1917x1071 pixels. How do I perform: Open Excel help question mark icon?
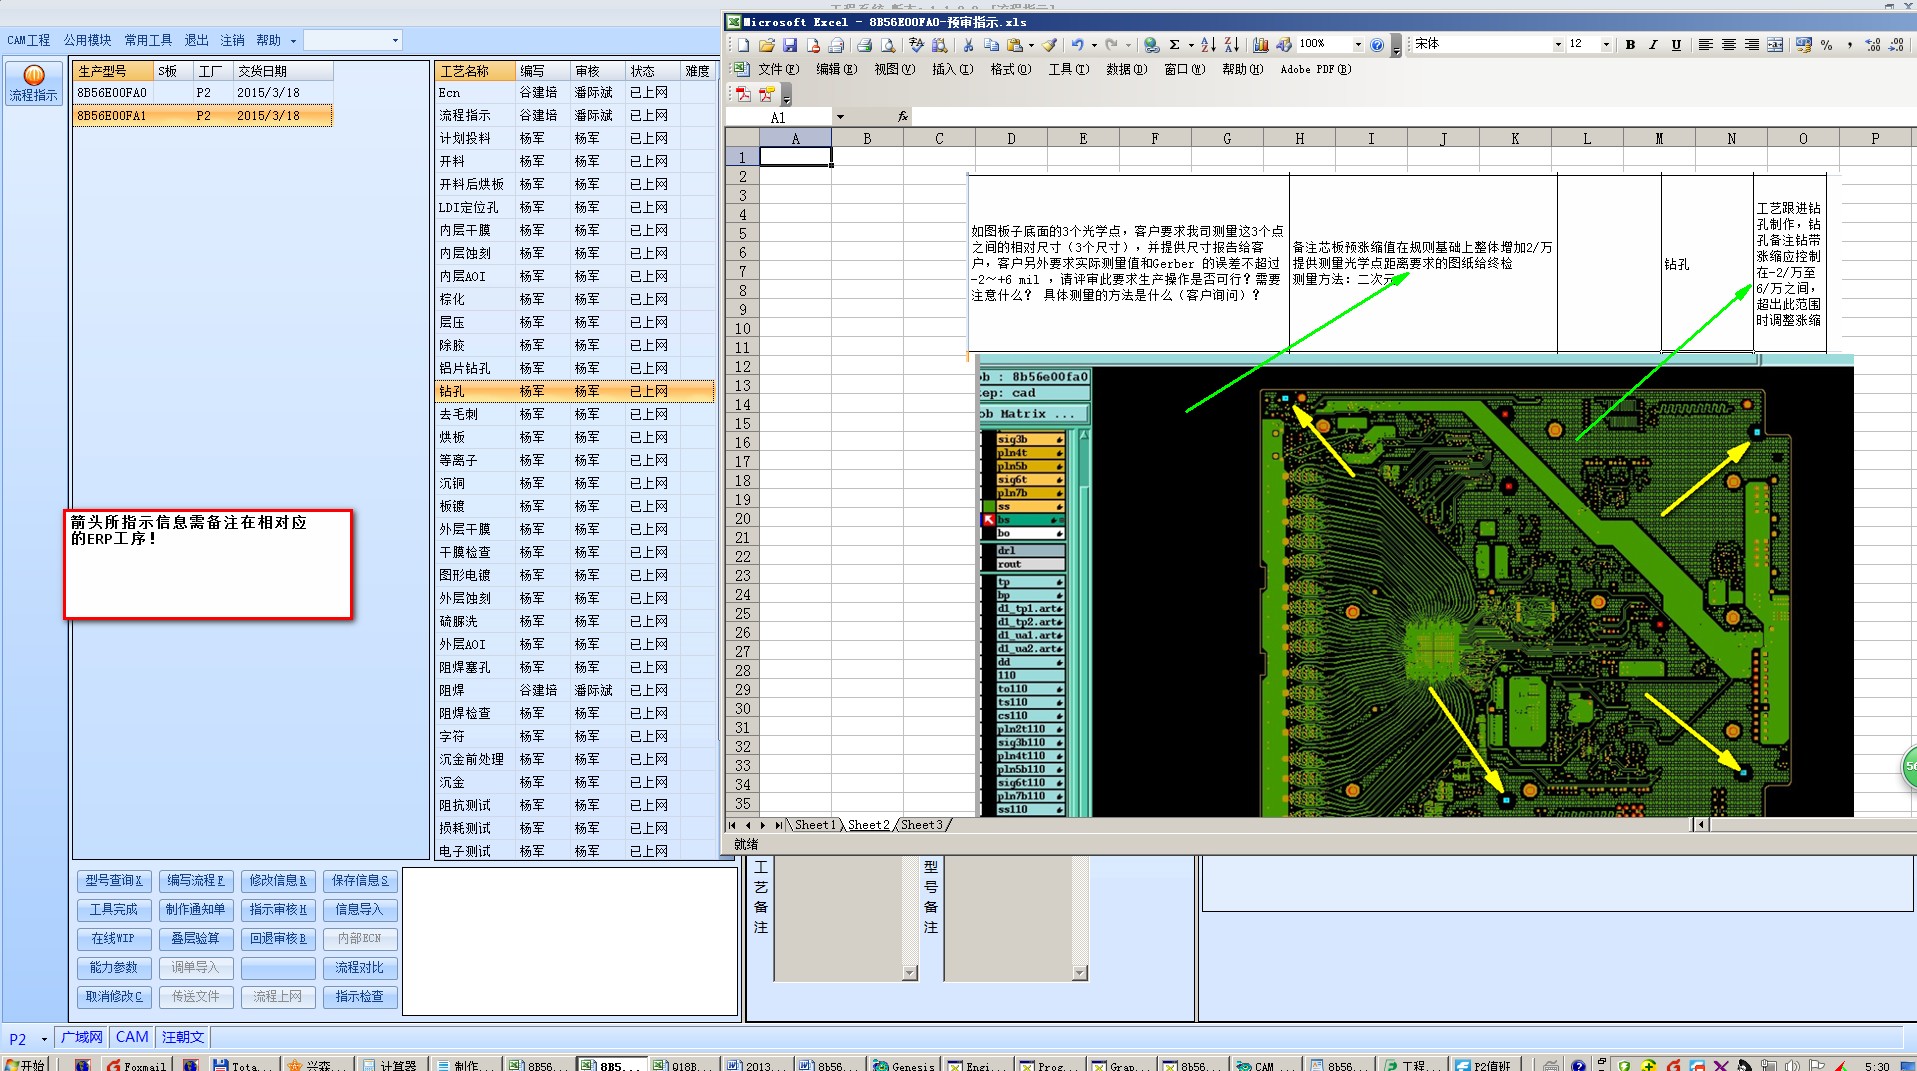pos(1377,45)
